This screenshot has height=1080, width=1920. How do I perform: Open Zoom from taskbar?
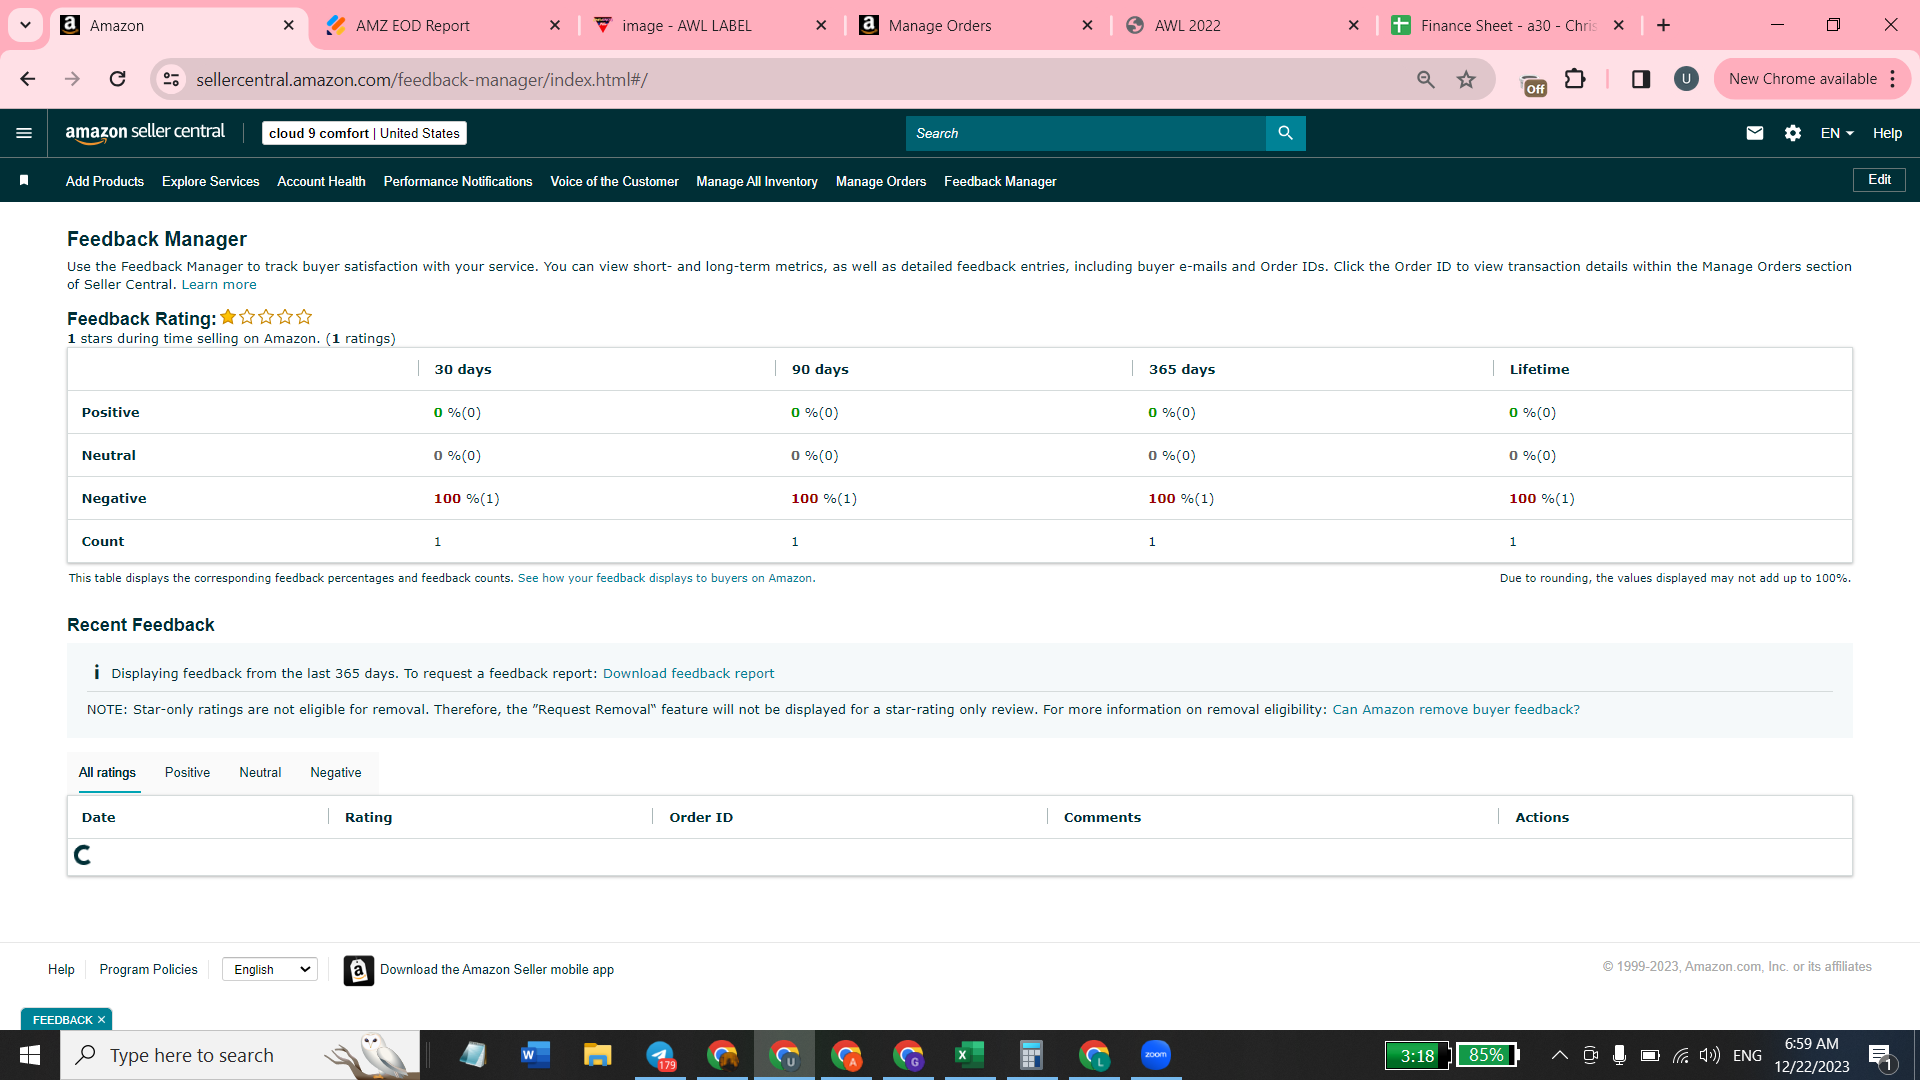pyautogui.click(x=1155, y=1055)
